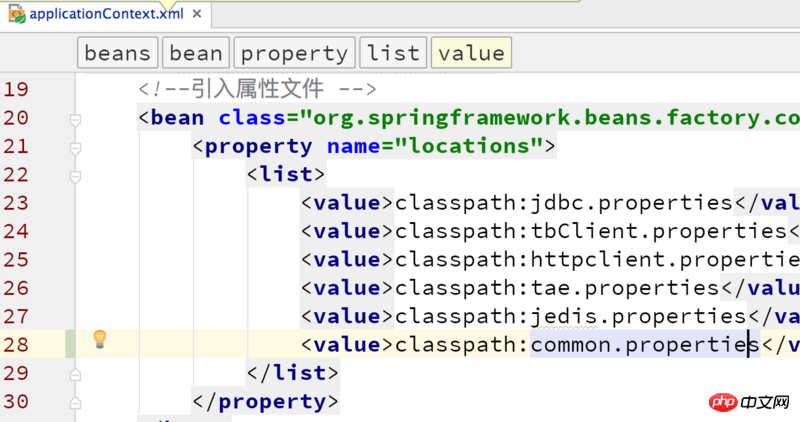Collapse the bean fold at line 20
Image resolution: width=800 pixels, height=422 pixels.
[76, 120]
